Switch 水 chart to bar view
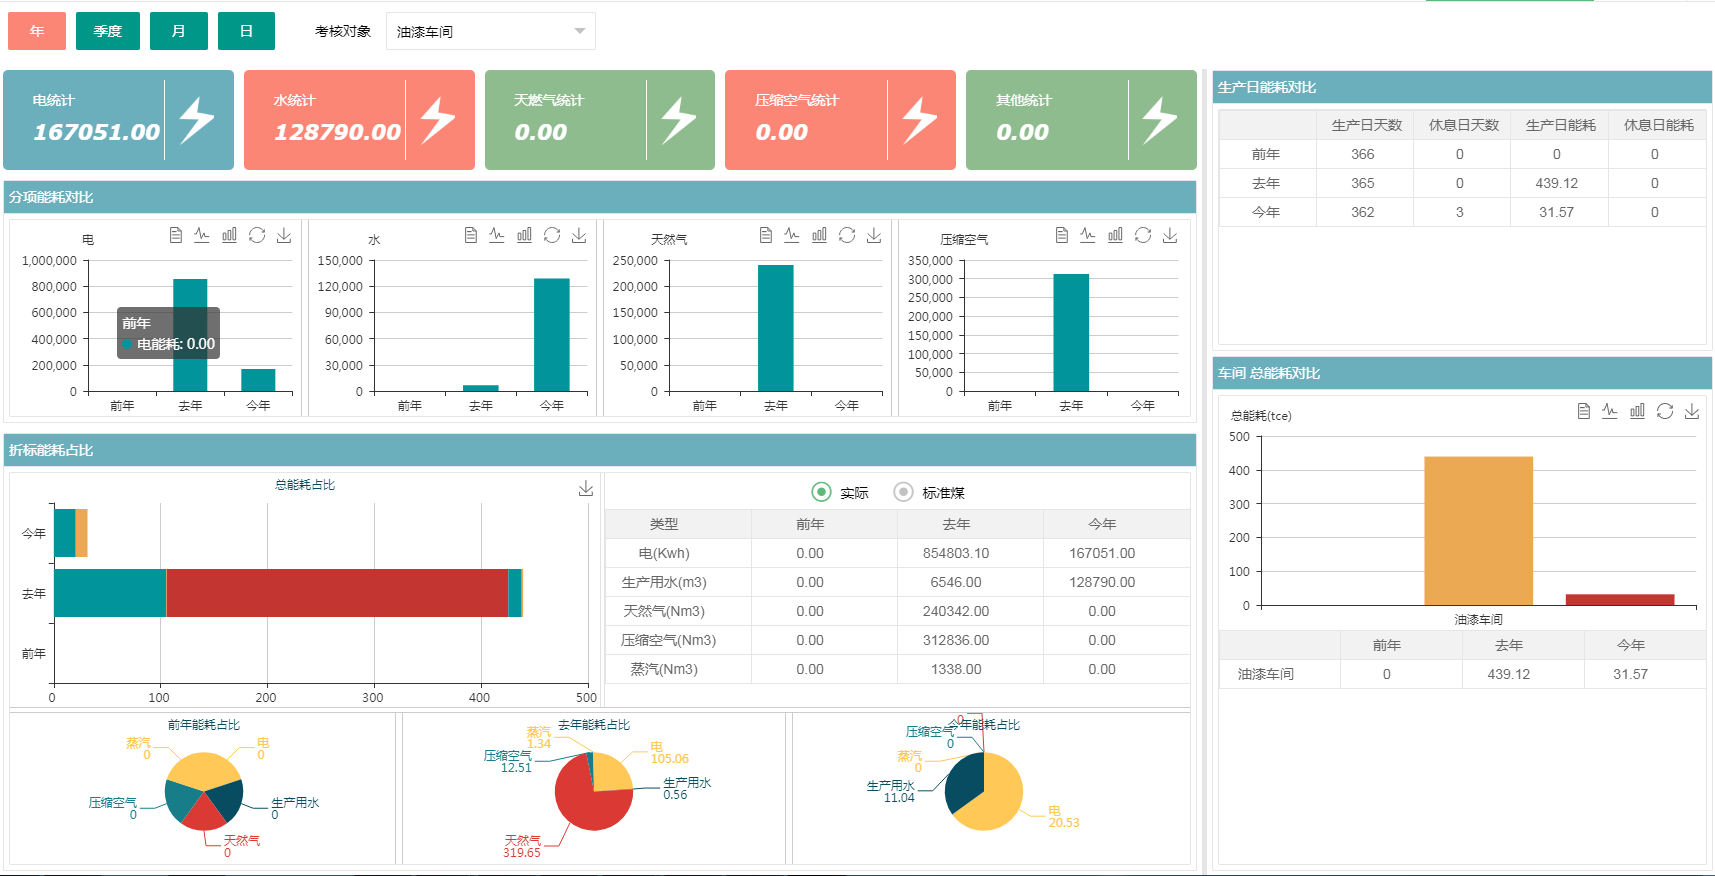Image resolution: width=1715 pixels, height=876 pixels. coord(524,235)
